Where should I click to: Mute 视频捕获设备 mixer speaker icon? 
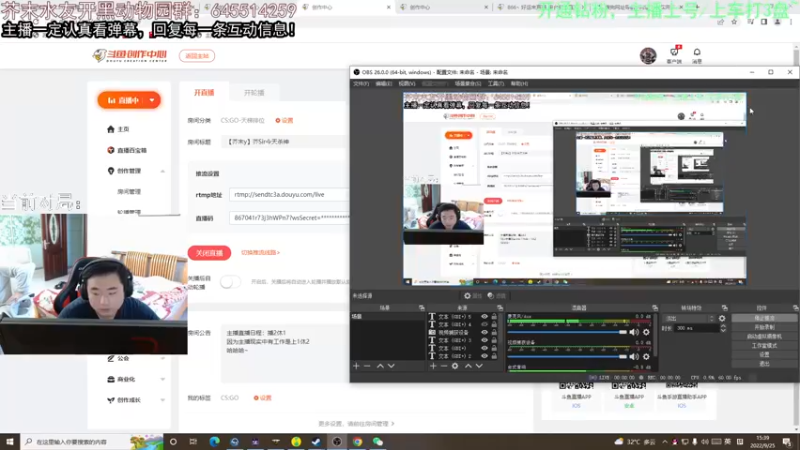click(x=634, y=357)
